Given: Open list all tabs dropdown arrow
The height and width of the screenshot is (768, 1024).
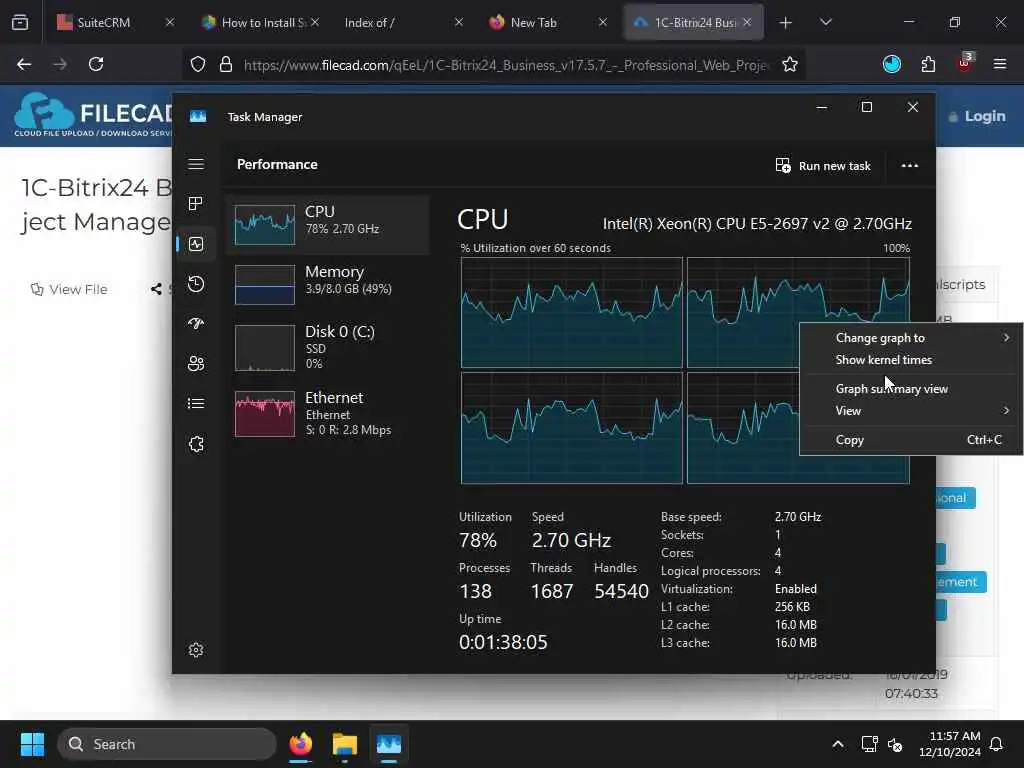Looking at the screenshot, I should (x=826, y=22).
